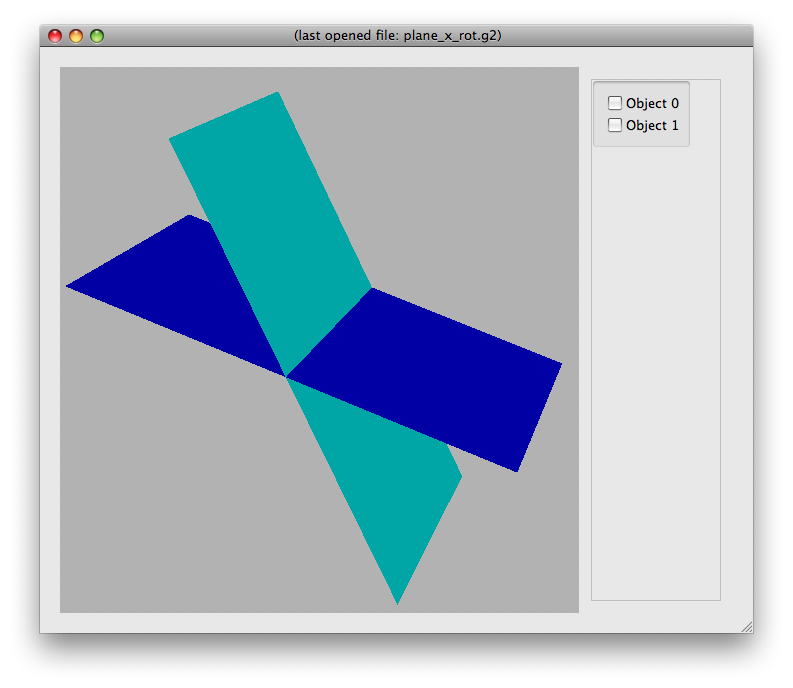Enable the Object 1 checkbox
The image size is (793, 688).
pyautogui.click(x=614, y=125)
